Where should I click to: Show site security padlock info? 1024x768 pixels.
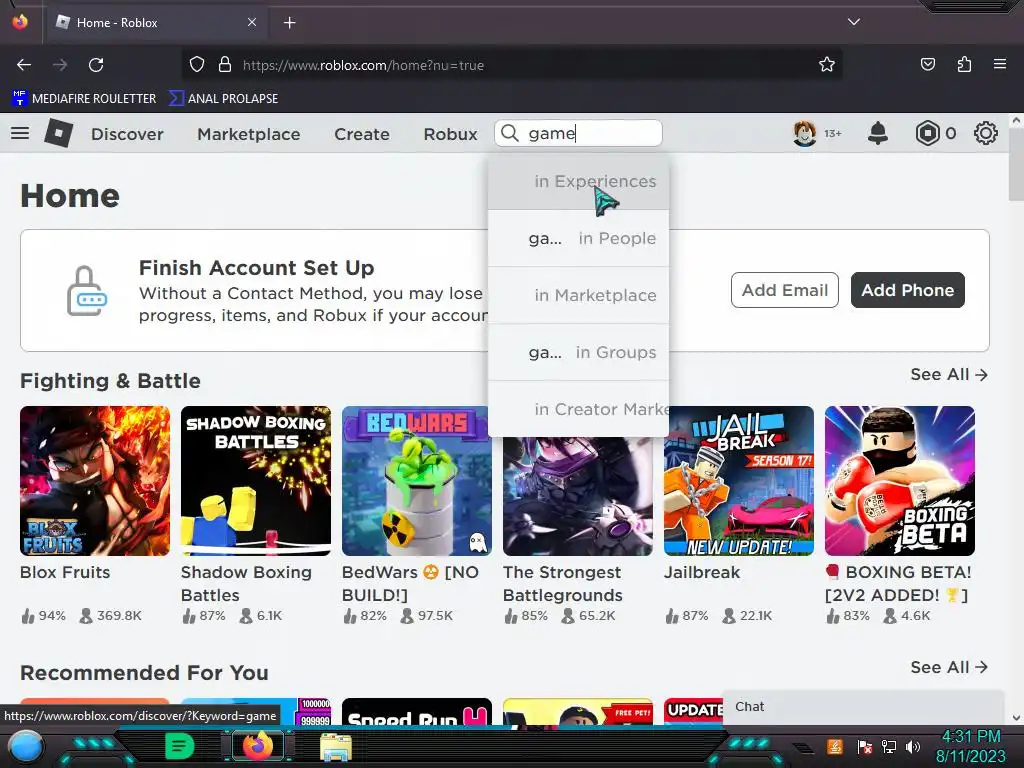click(225, 65)
